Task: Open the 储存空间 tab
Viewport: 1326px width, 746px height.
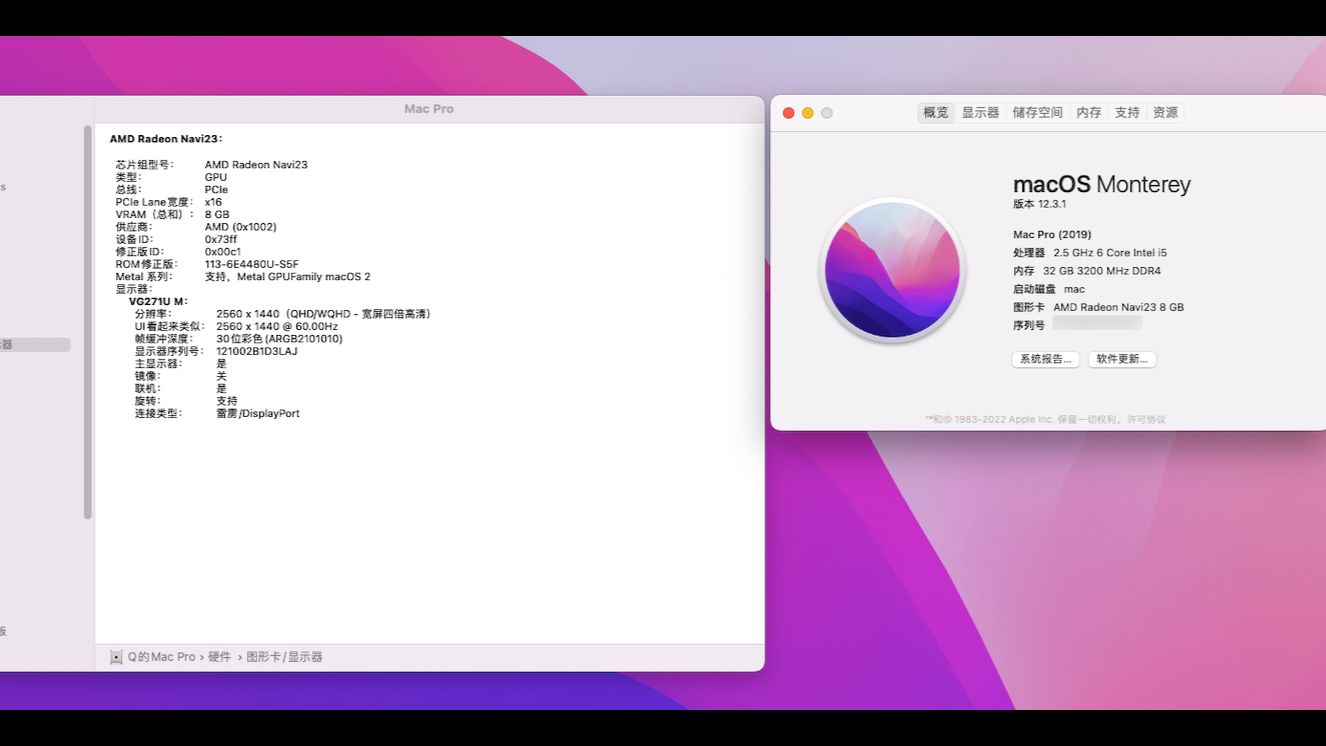Action: tap(1037, 113)
